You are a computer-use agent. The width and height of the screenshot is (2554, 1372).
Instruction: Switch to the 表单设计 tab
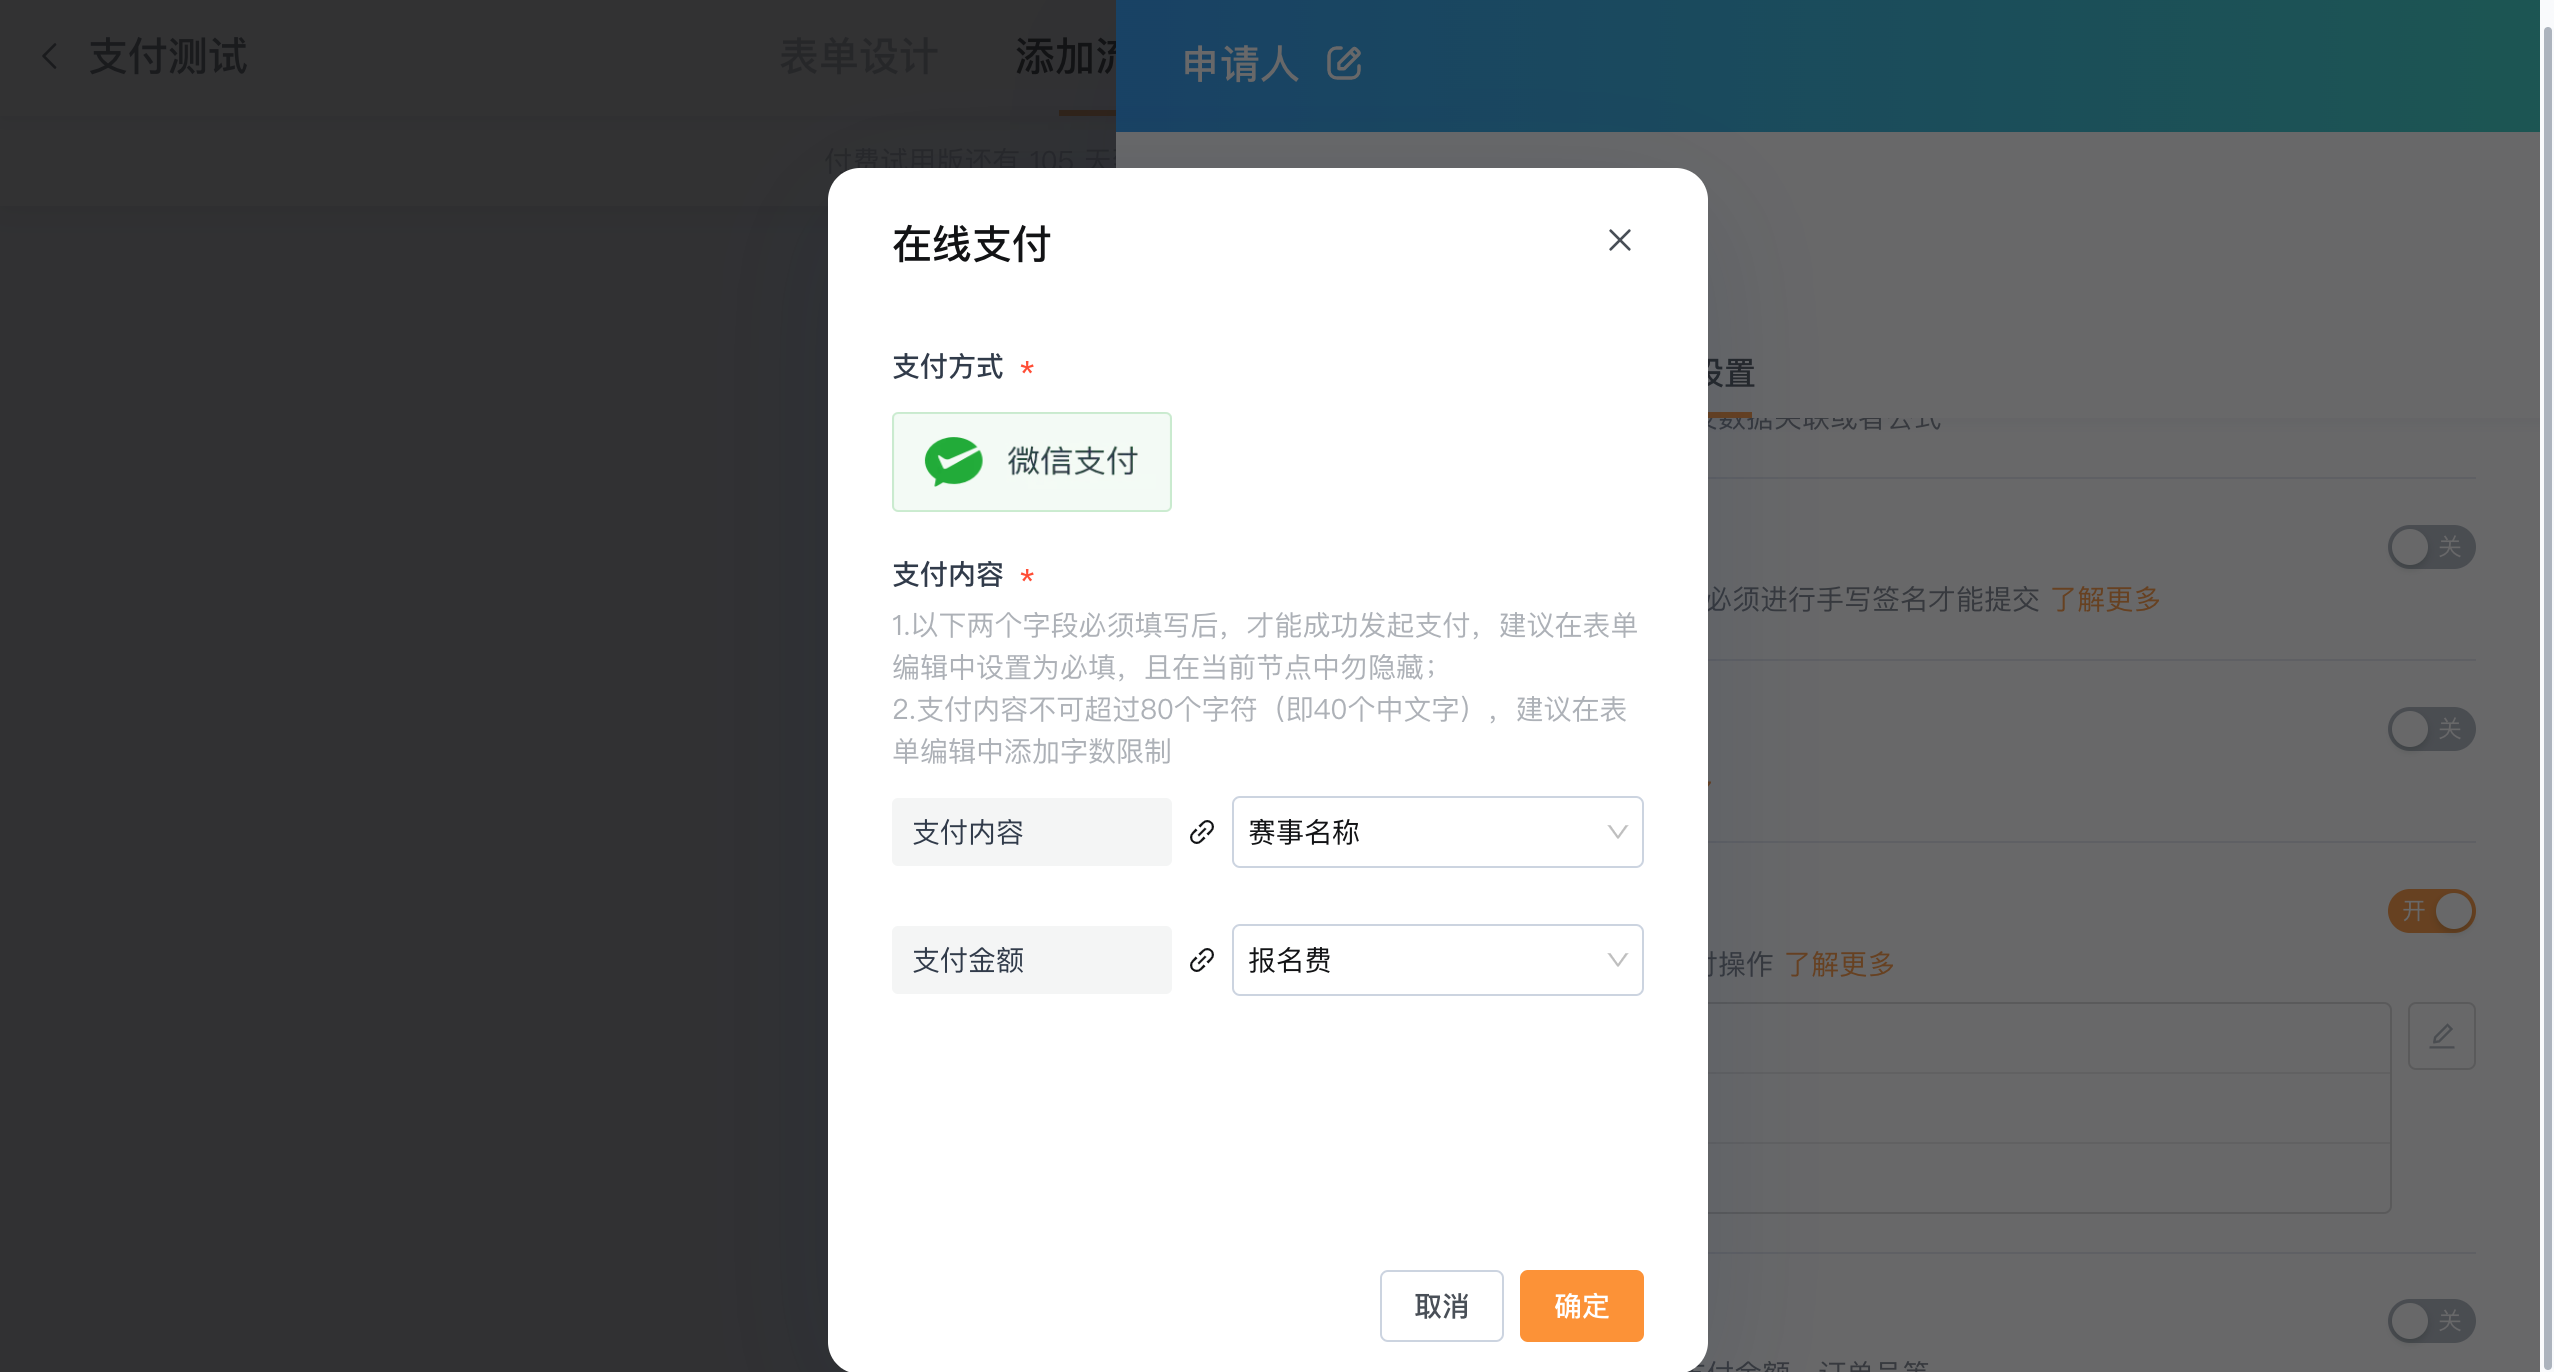pos(859,57)
